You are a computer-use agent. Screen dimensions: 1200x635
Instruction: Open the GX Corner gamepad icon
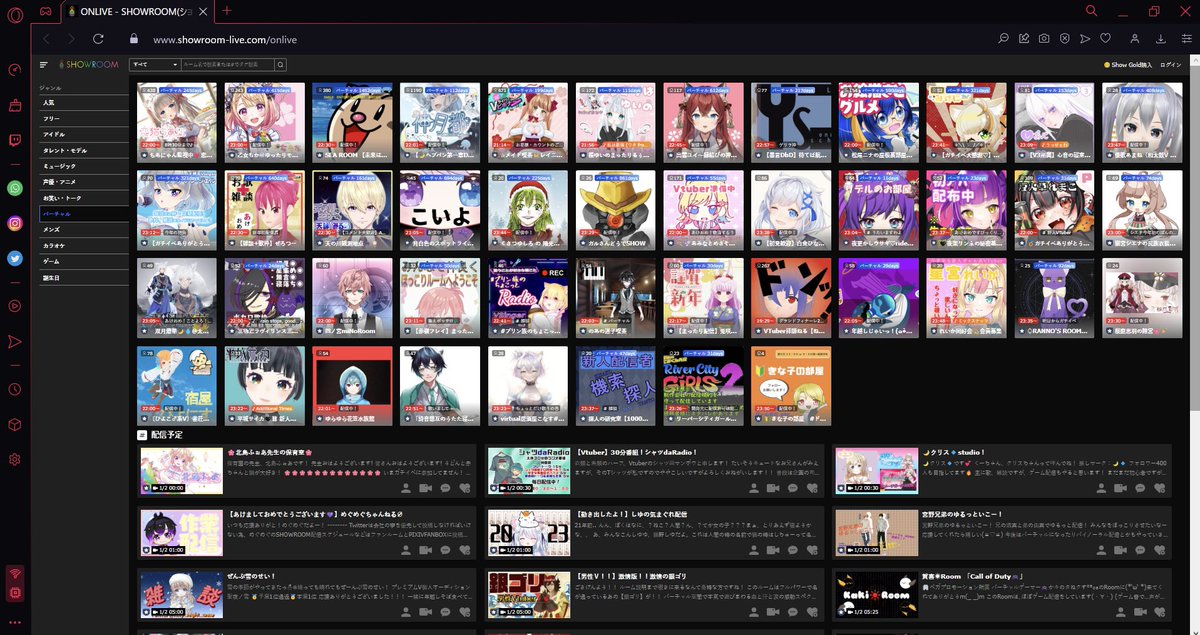(45, 10)
